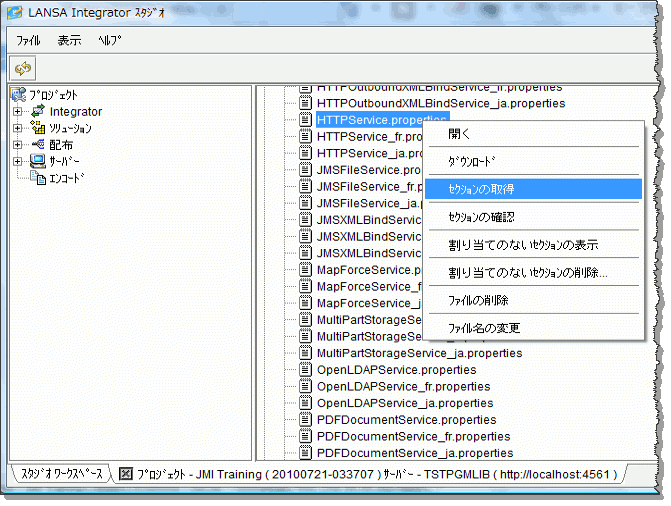This screenshot has width=671, height=506.
Task: Choose ファイルの削除 from context menu
Action: coord(534,301)
